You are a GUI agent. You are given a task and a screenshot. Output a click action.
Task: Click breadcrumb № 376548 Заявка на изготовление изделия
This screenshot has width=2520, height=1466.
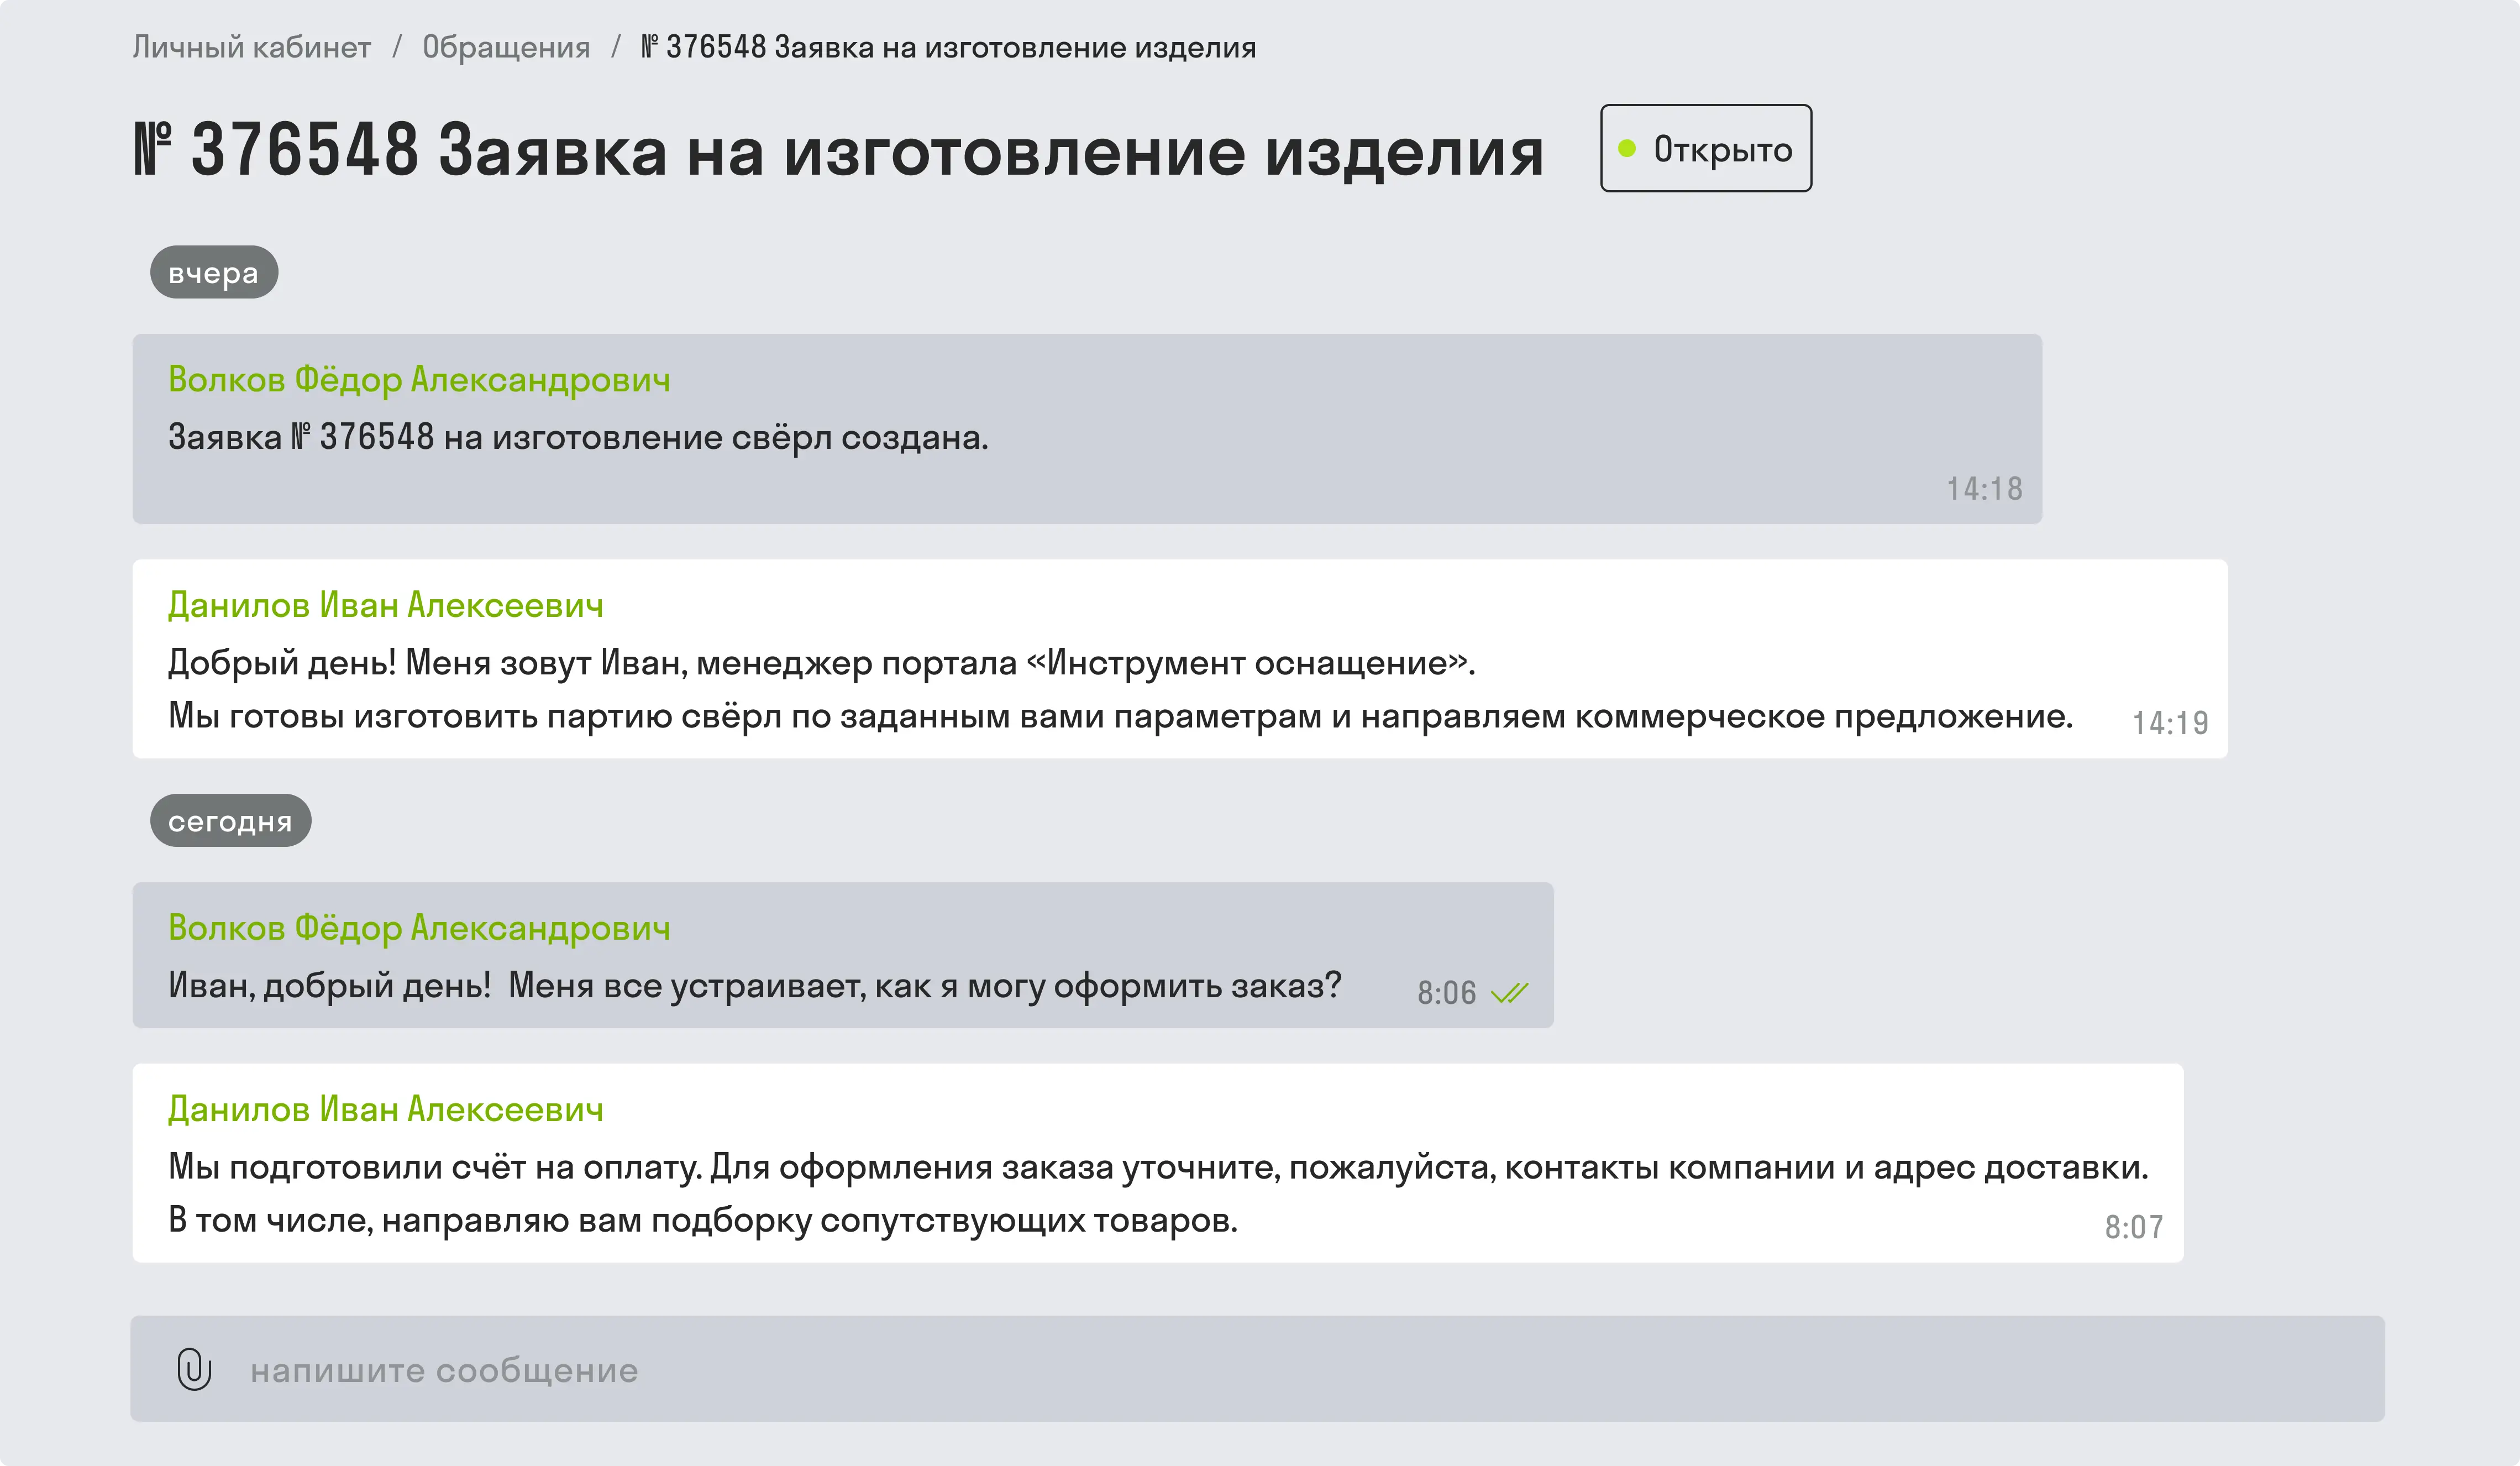(x=948, y=47)
